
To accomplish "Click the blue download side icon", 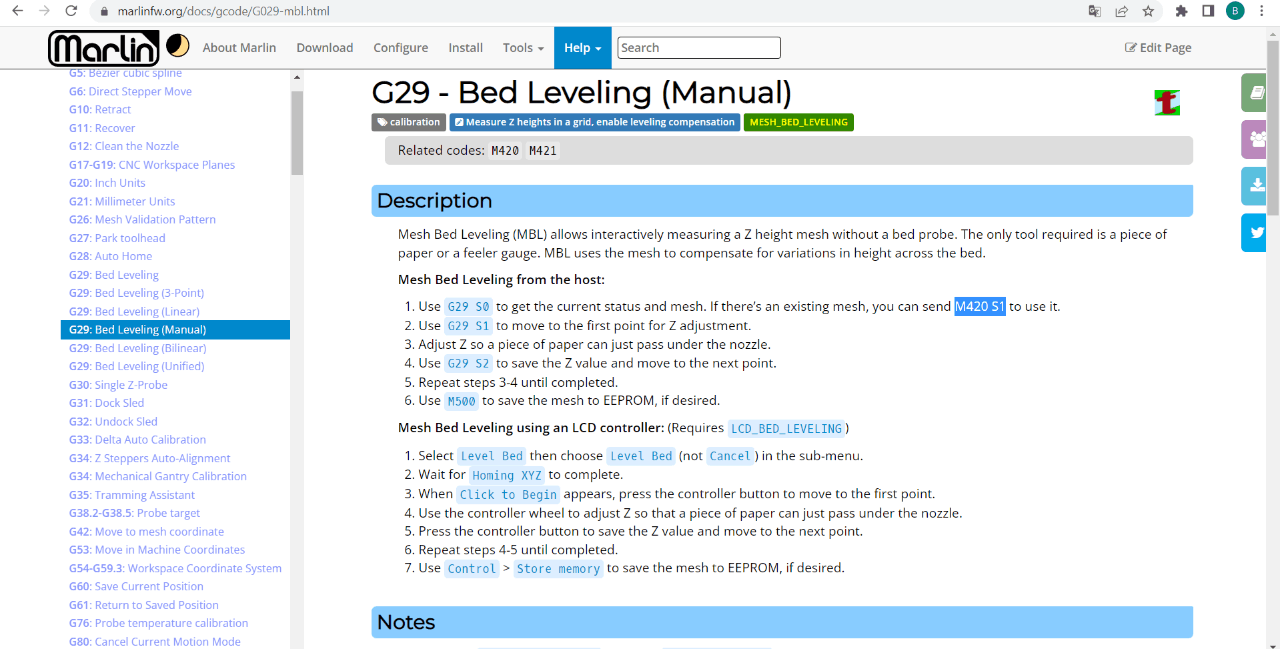I will (1254, 186).
